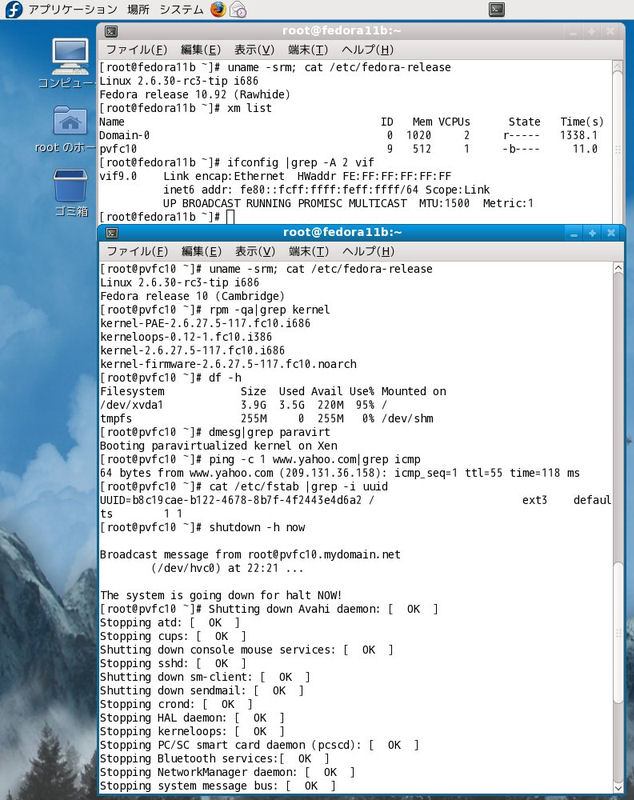Click 'Broadcast message from root@pvfc10.mydomain.net' line
The height and width of the screenshot is (800, 634).
tap(250, 554)
